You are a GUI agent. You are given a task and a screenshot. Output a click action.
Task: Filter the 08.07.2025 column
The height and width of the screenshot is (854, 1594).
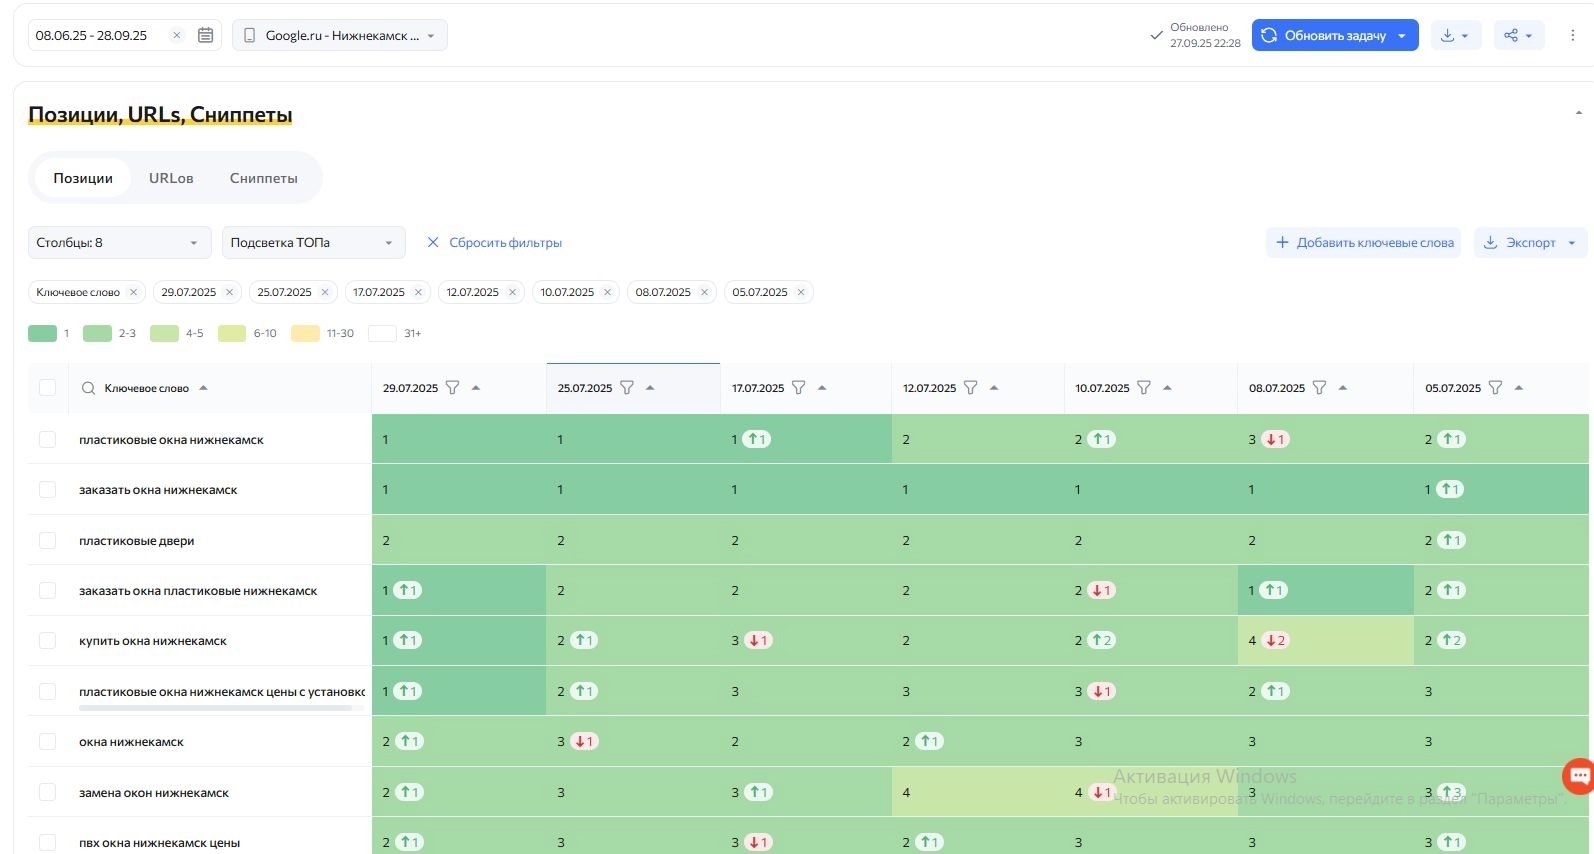pyautogui.click(x=1319, y=388)
